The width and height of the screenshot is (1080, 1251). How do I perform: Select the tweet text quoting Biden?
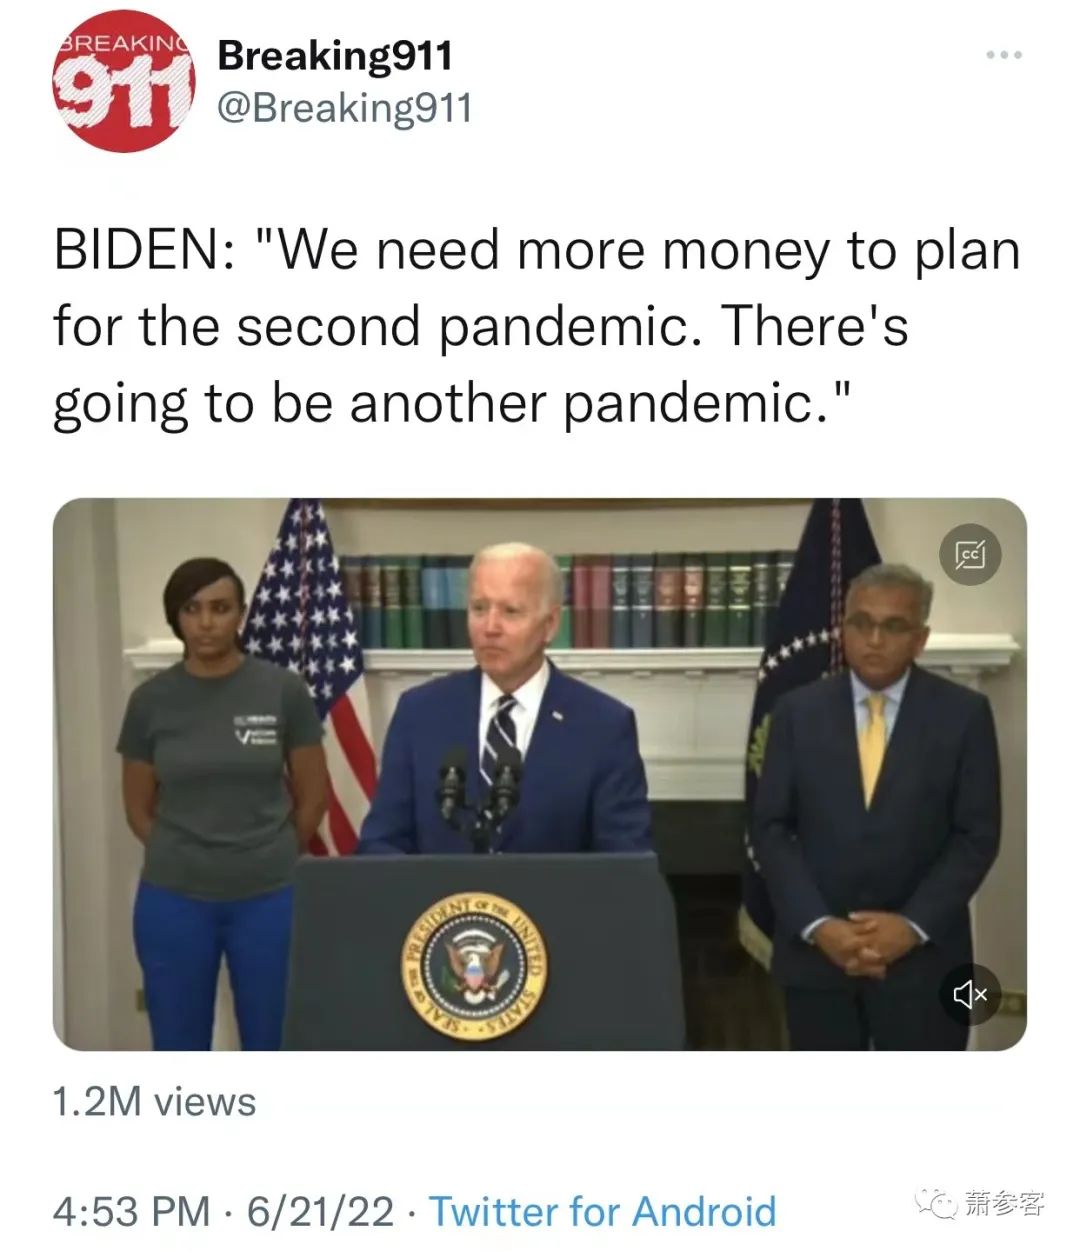537,327
